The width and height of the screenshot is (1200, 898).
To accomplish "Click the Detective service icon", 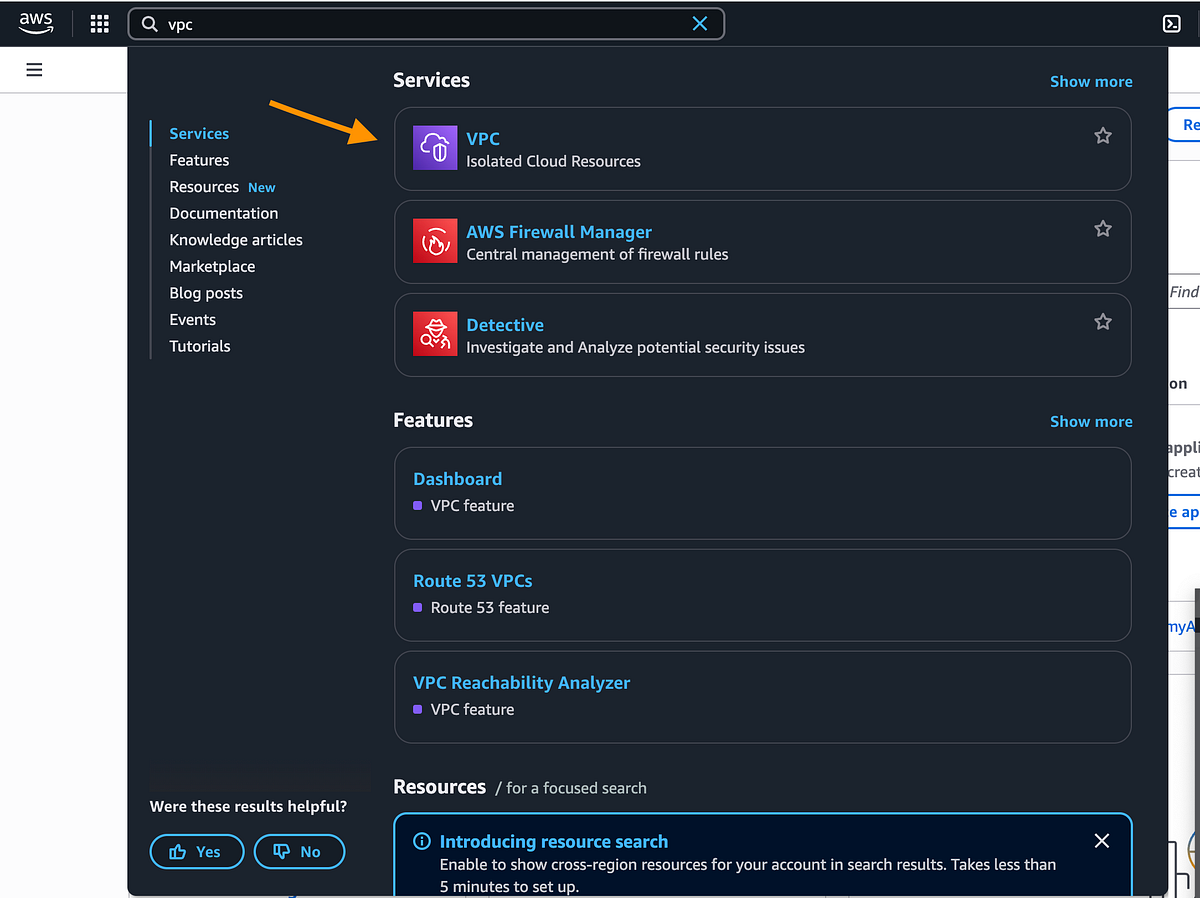I will point(434,334).
